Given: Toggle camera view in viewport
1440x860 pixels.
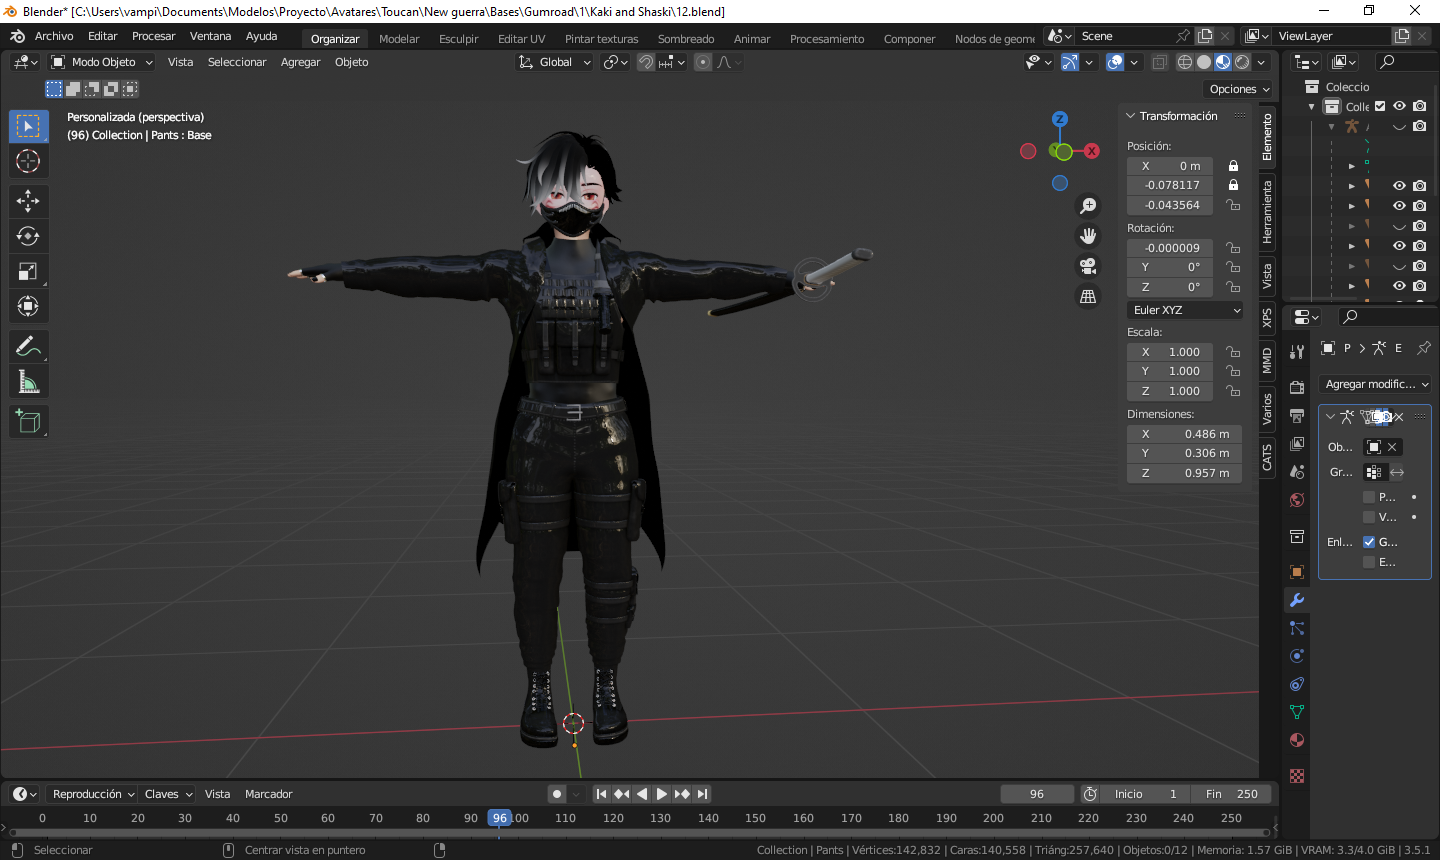Looking at the screenshot, I should (x=1088, y=266).
